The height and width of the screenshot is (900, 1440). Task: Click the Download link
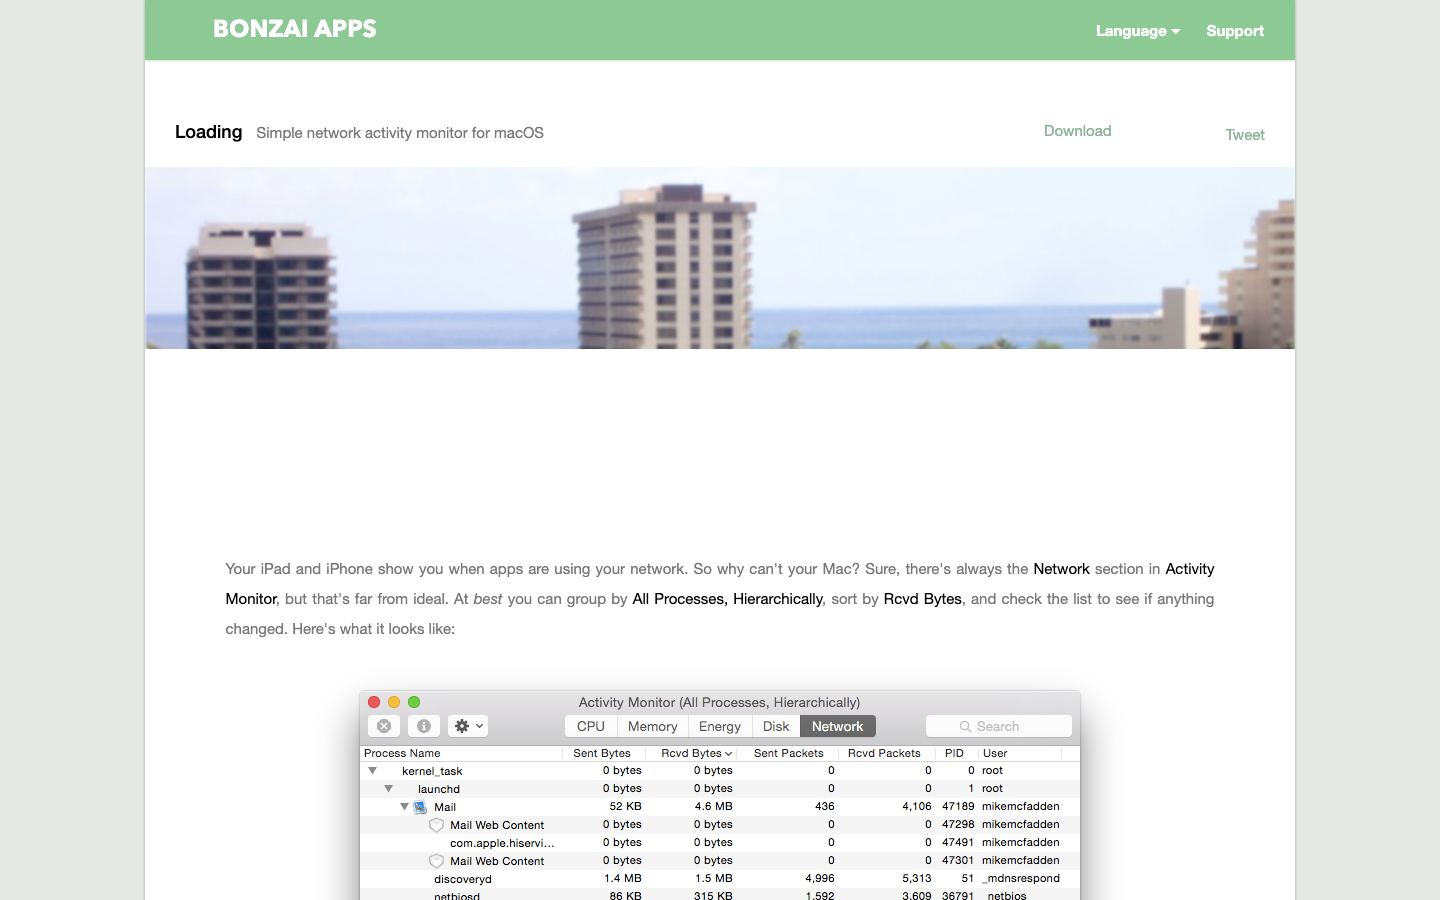(1077, 131)
